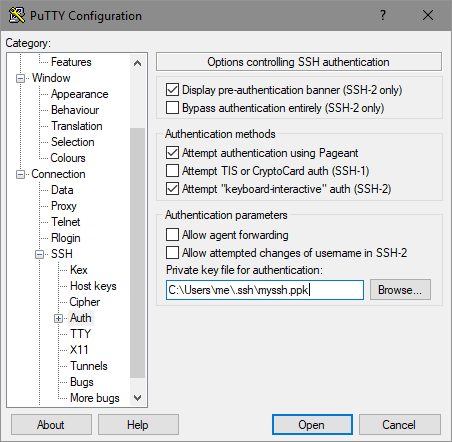This screenshot has height=442, width=452.
Task: Collapse the Connection tree node
Action: click(20, 175)
